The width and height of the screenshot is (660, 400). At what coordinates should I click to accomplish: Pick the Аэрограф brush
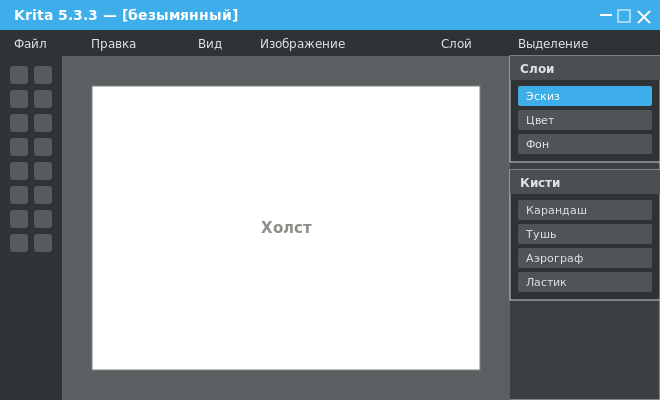pos(585,258)
